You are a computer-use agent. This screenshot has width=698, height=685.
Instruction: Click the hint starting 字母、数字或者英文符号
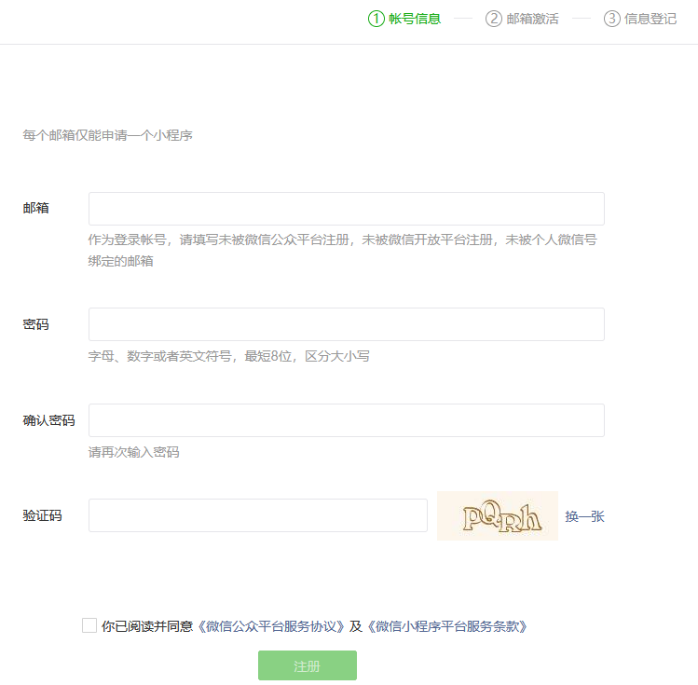click(229, 356)
